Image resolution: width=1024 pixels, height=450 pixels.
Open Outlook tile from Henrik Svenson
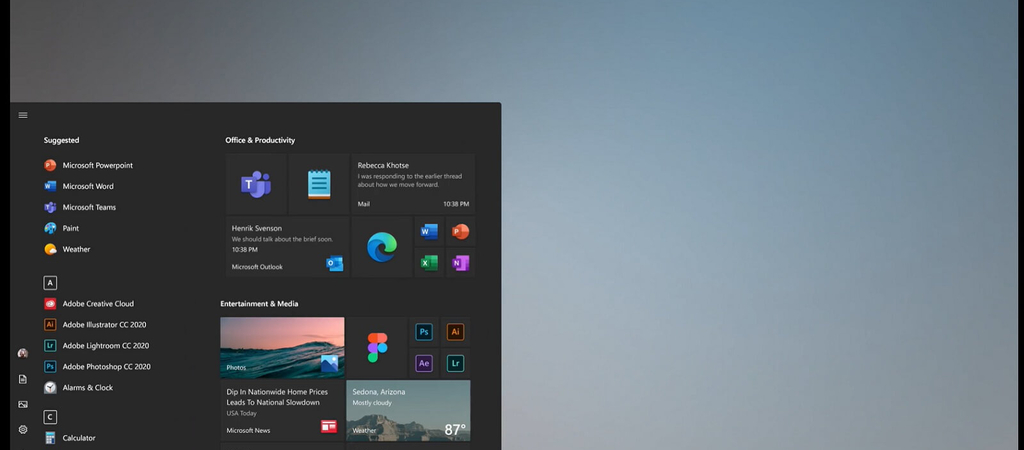tap(287, 248)
